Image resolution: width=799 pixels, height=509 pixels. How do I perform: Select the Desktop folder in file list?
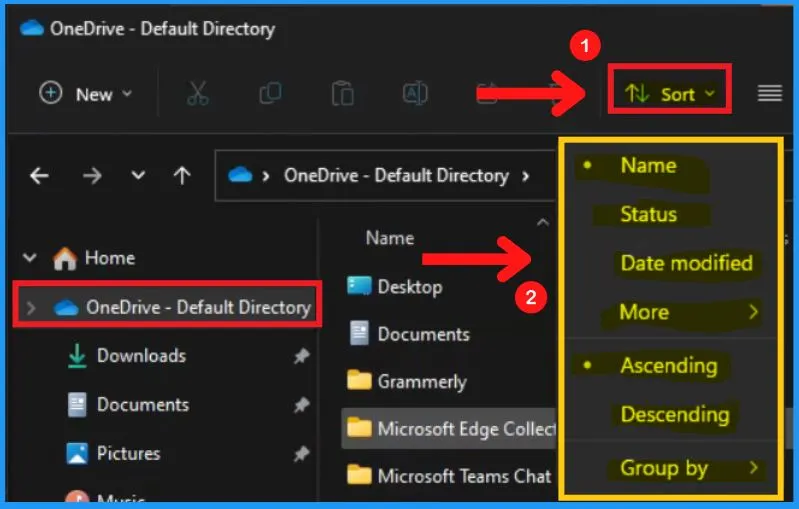pos(410,287)
